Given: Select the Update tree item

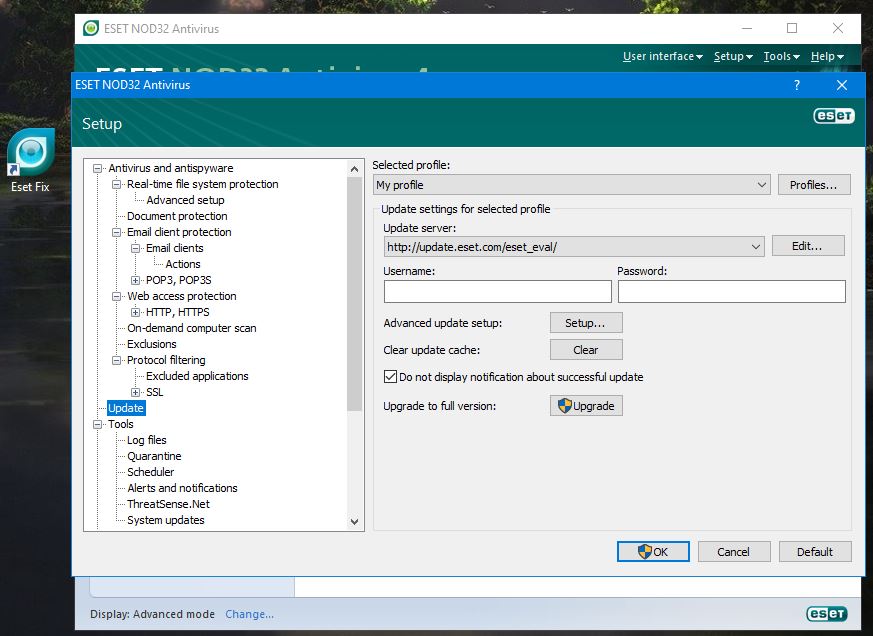Looking at the screenshot, I should [x=126, y=408].
